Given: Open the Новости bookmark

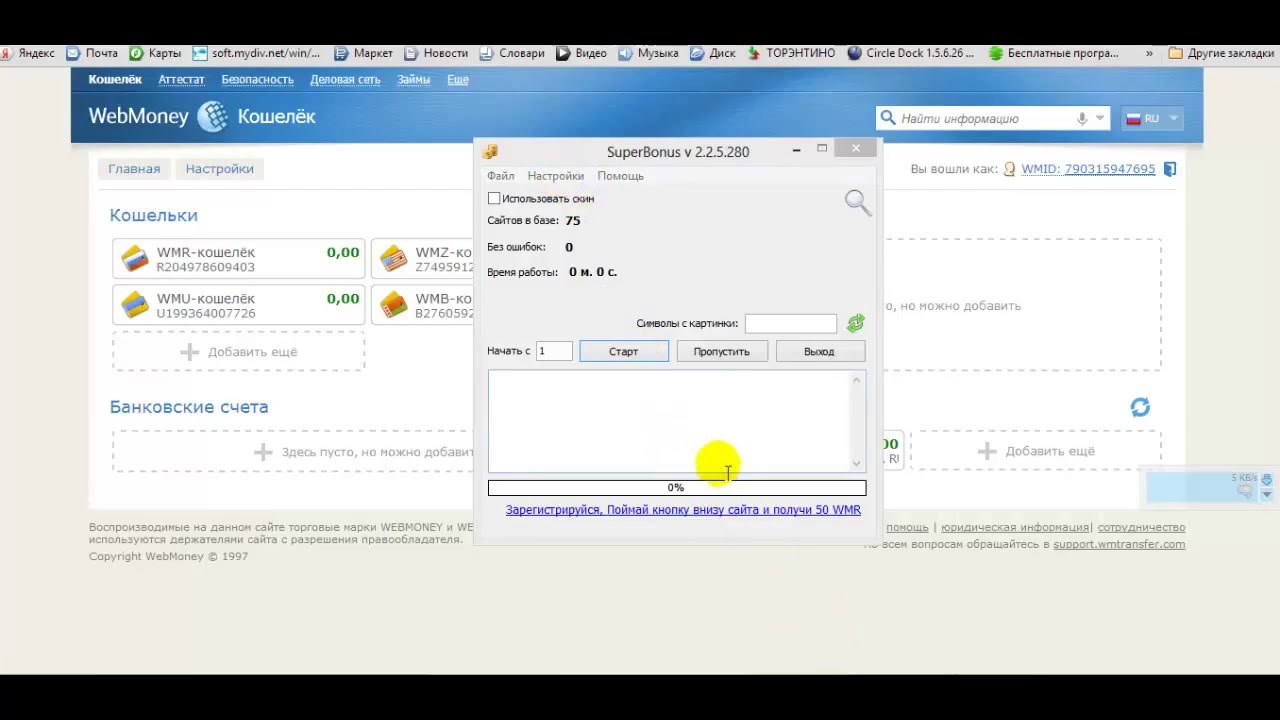Looking at the screenshot, I should [x=436, y=53].
